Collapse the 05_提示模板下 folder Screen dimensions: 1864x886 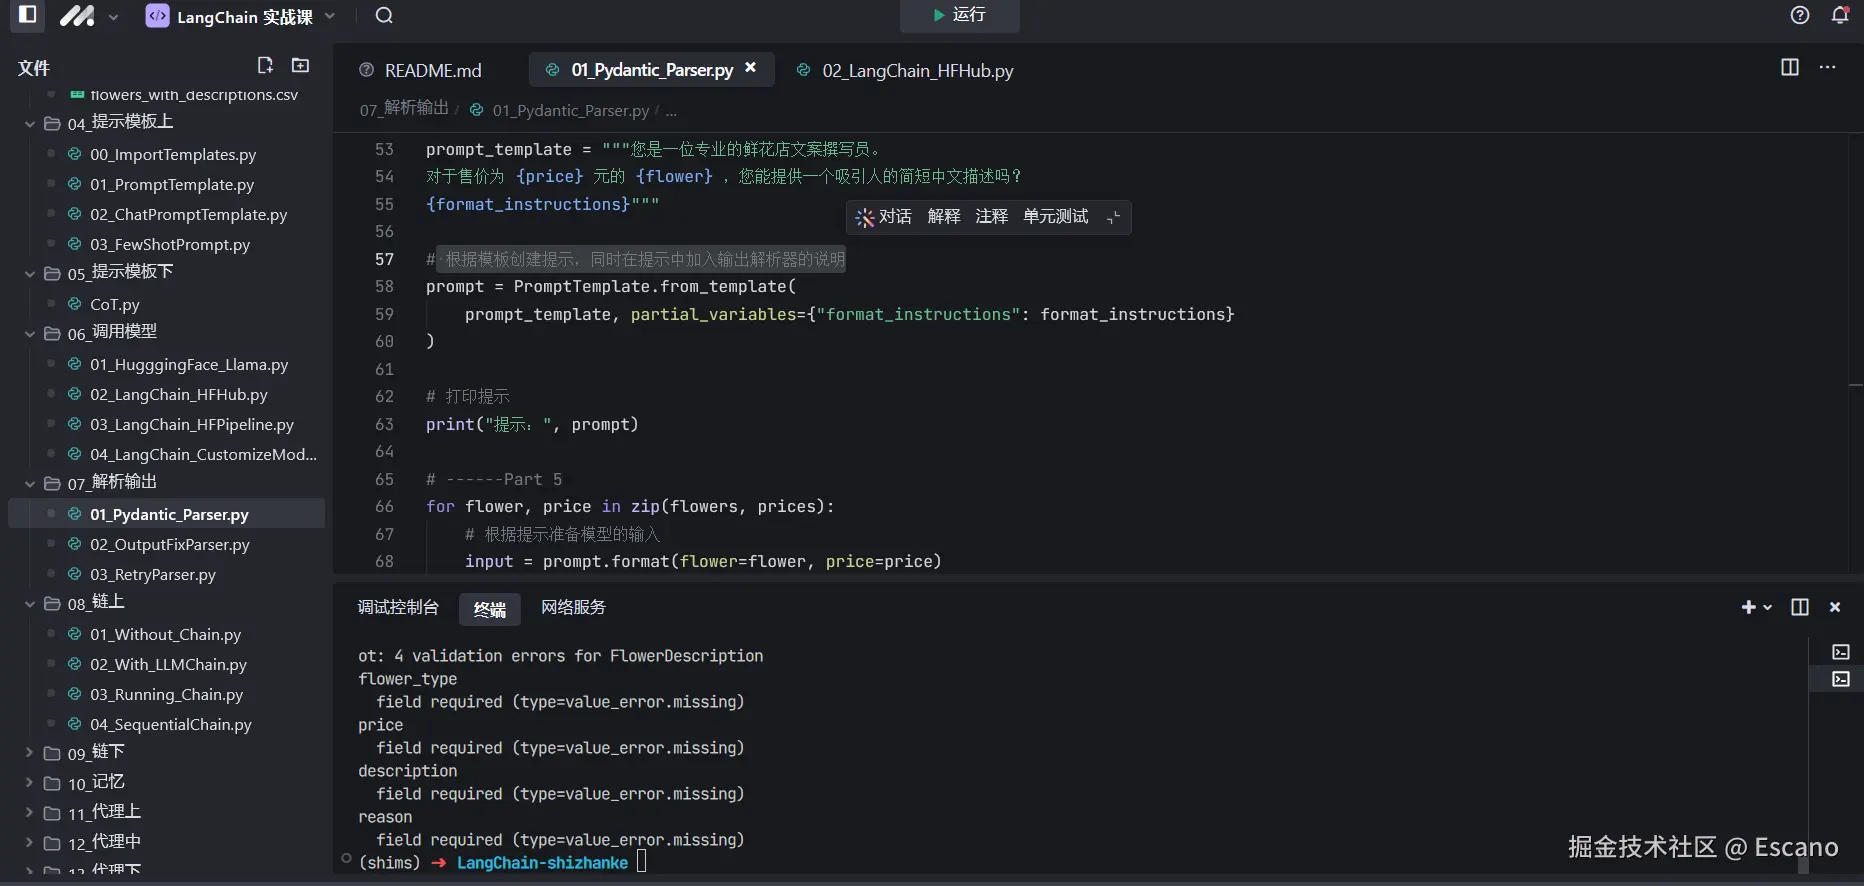pos(29,273)
